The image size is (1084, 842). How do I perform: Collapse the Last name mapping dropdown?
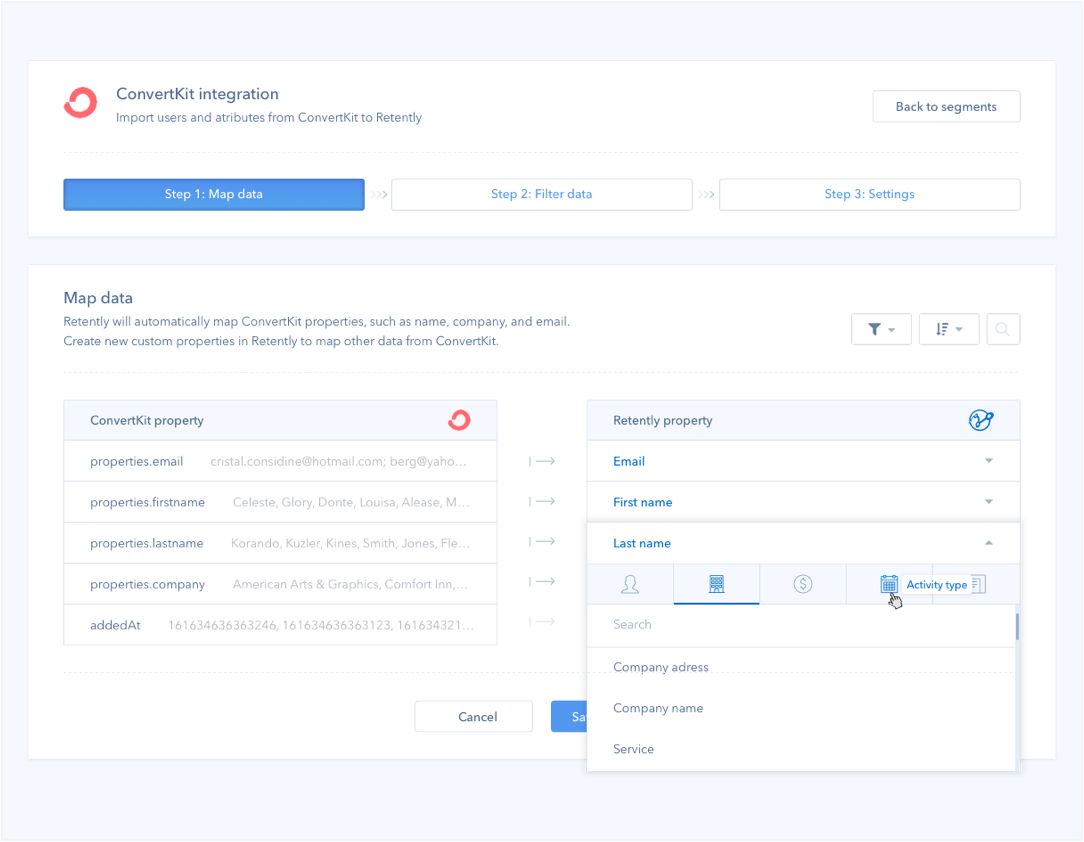988,542
